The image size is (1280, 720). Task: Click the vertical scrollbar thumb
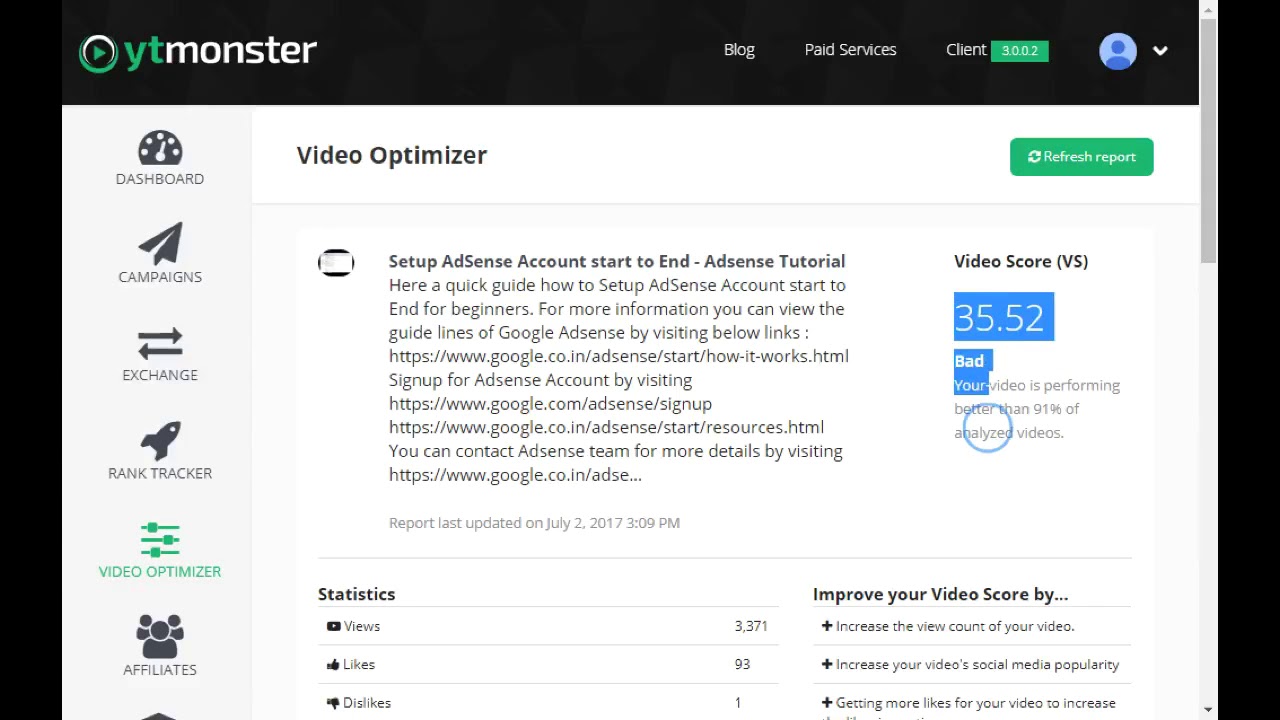(1209, 140)
